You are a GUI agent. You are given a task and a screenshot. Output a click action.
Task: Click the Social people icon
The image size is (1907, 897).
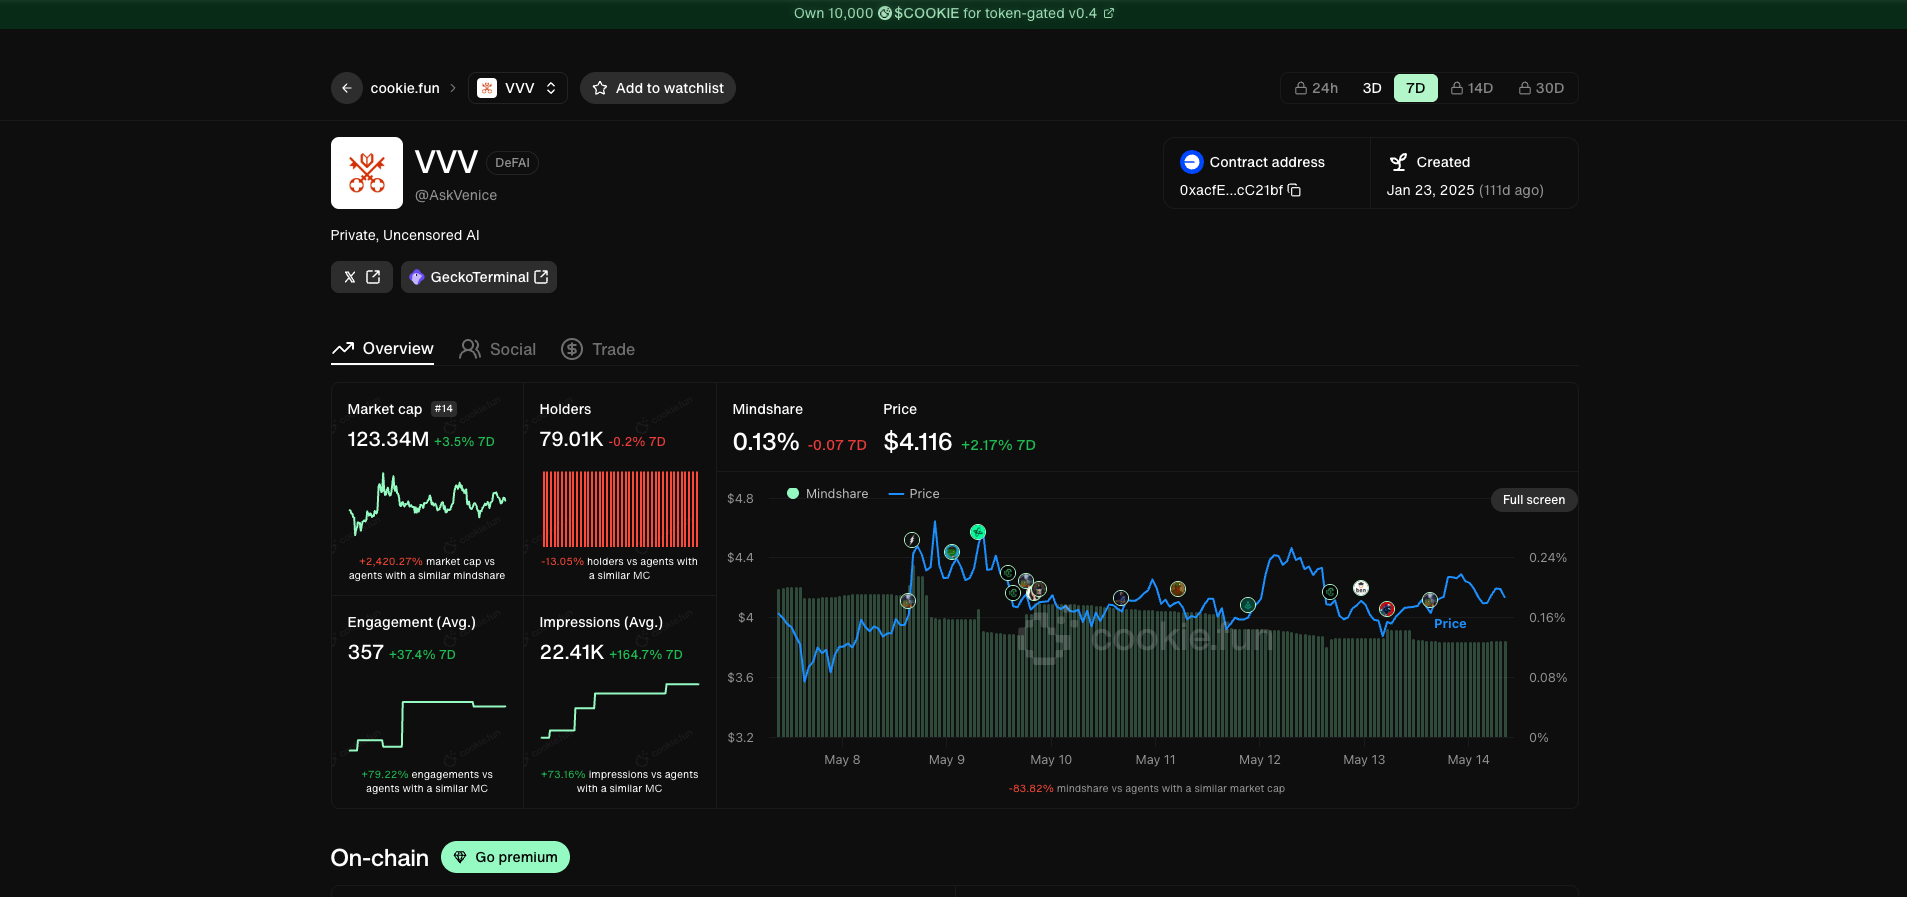coord(470,349)
